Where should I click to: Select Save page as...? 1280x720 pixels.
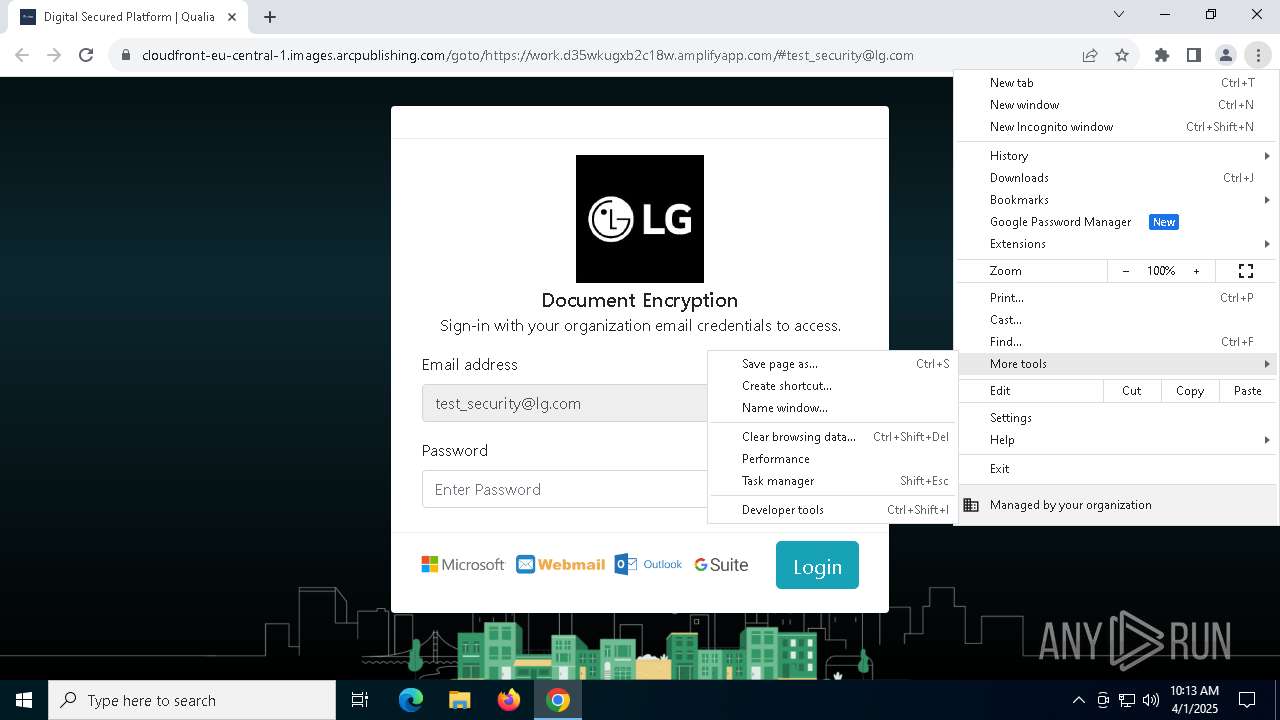pos(832,364)
